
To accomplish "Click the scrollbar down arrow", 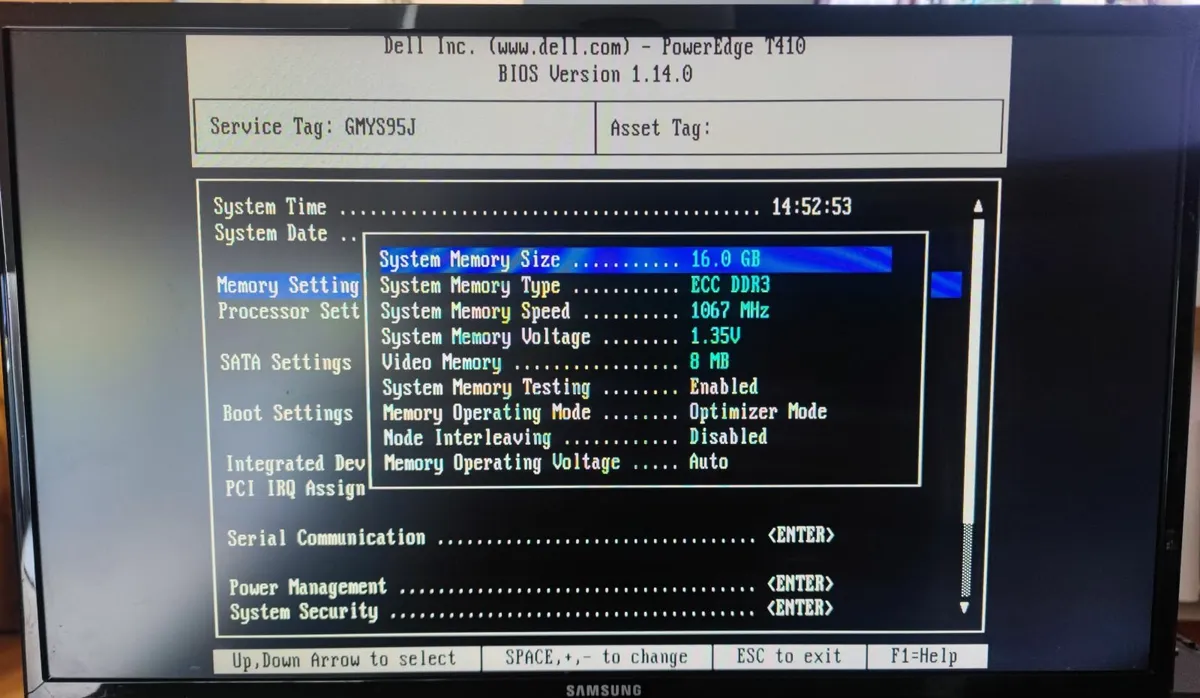I will click(x=964, y=607).
